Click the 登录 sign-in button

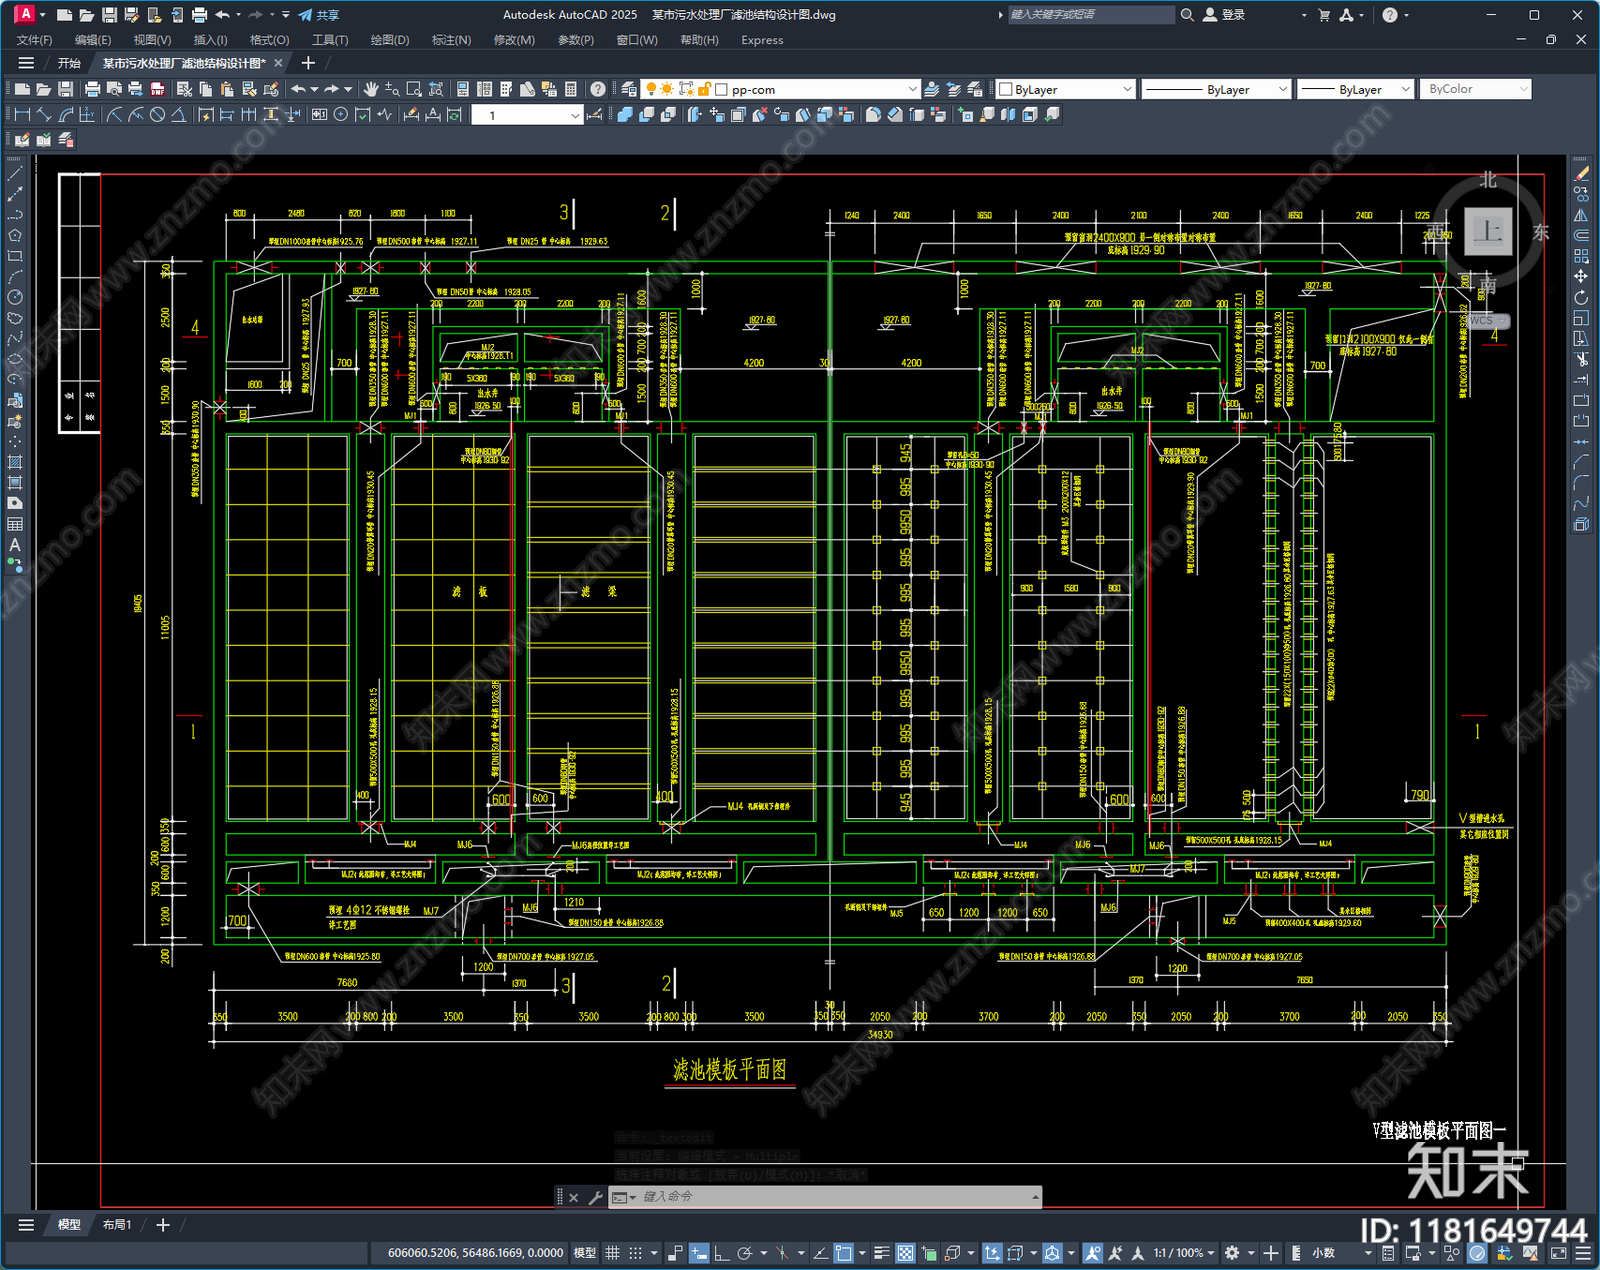(1224, 15)
